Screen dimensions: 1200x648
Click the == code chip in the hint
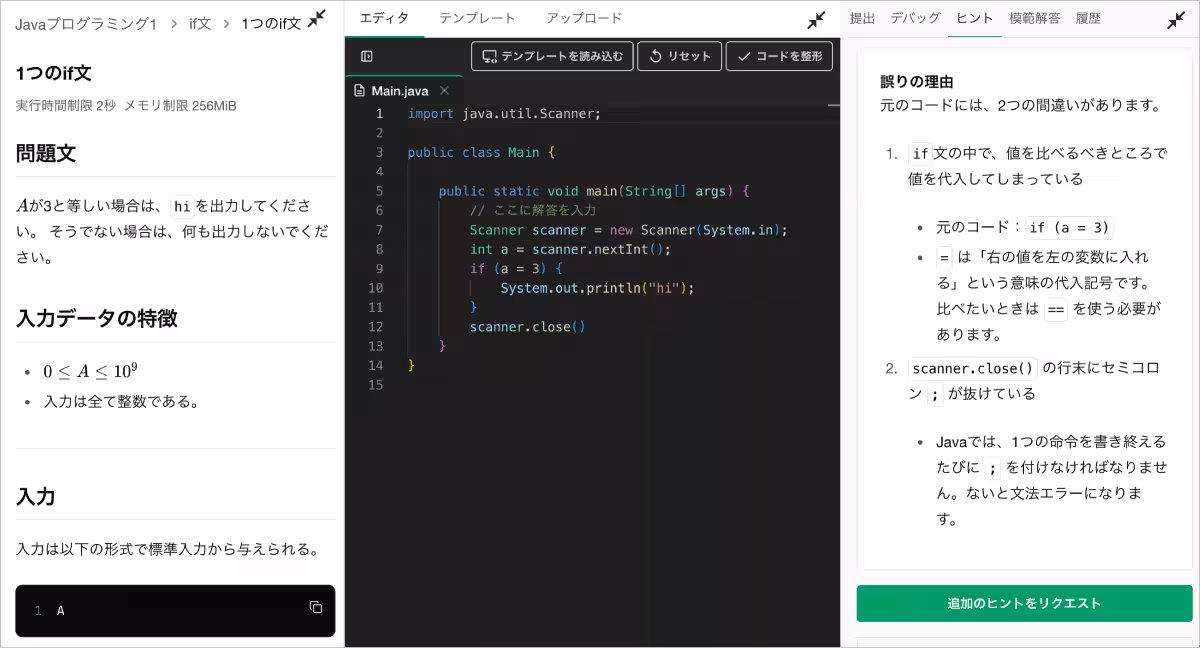[x=1055, y=309]
